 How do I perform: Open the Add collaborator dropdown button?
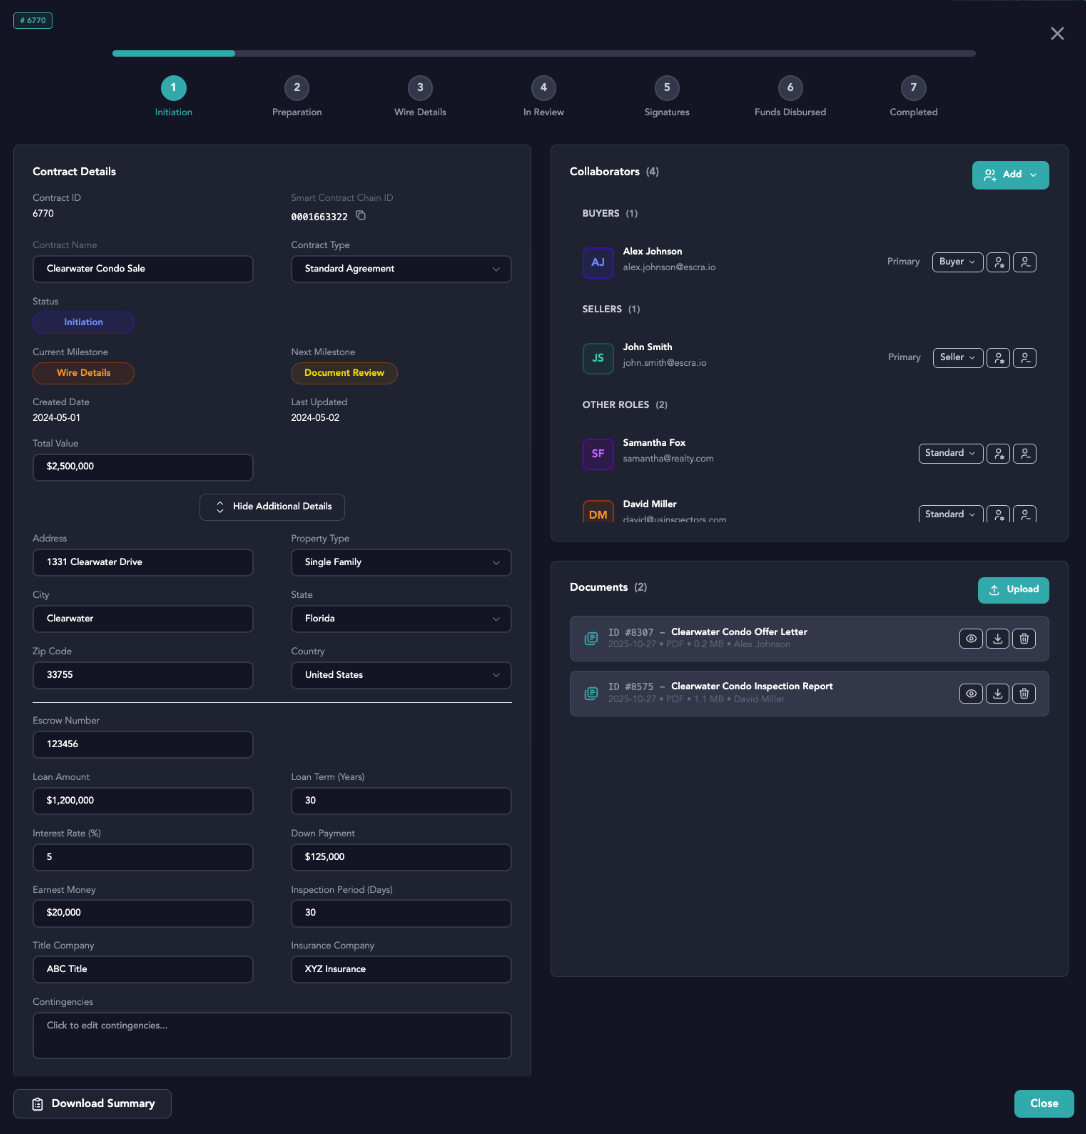[x=1010, y=175]
